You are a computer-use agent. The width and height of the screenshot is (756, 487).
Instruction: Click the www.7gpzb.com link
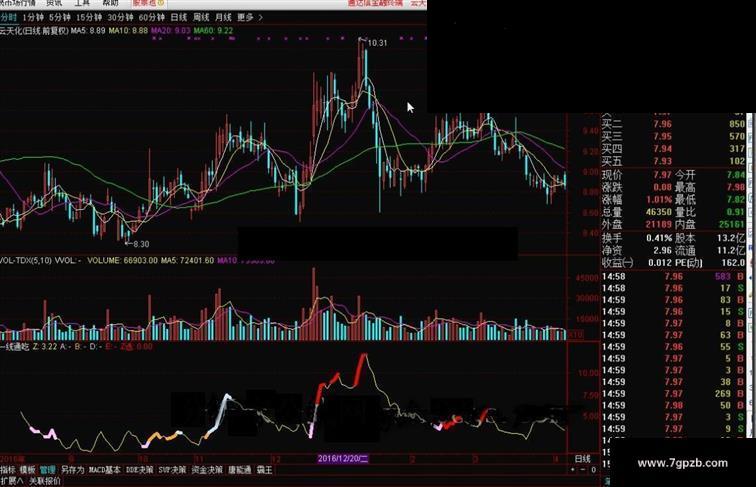682,463
